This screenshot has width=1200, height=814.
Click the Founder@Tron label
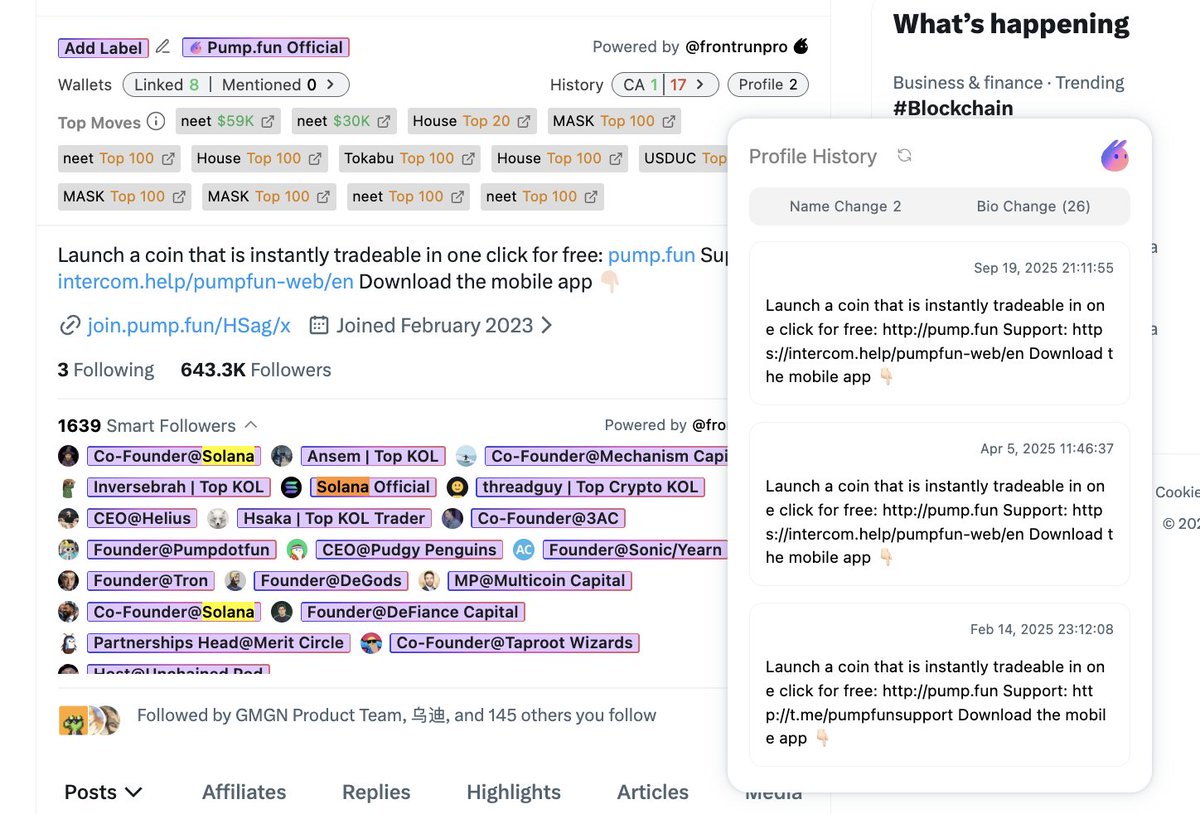click(150, 580)
